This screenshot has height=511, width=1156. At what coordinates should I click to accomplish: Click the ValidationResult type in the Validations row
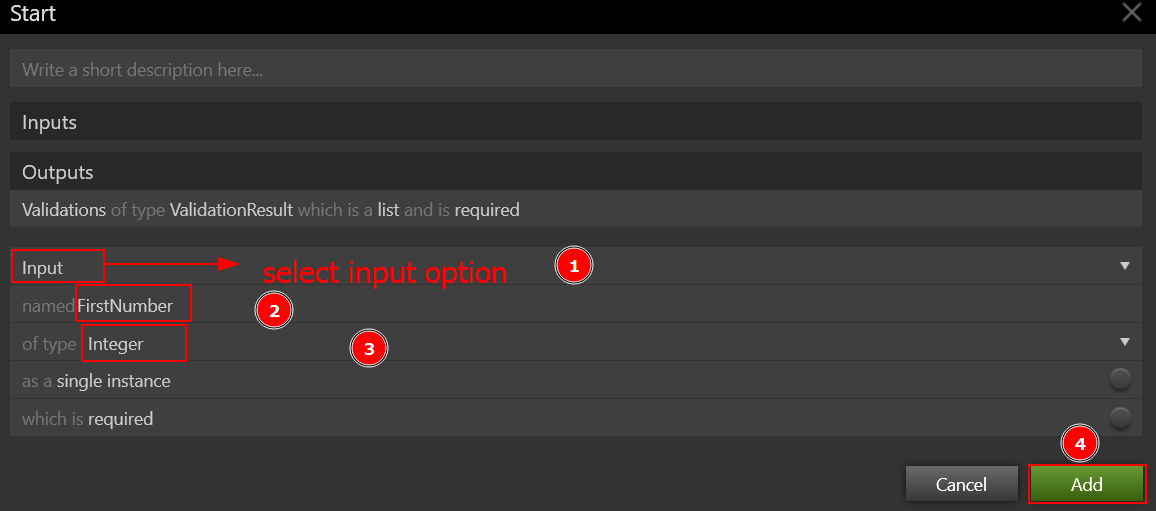[231, 210]
